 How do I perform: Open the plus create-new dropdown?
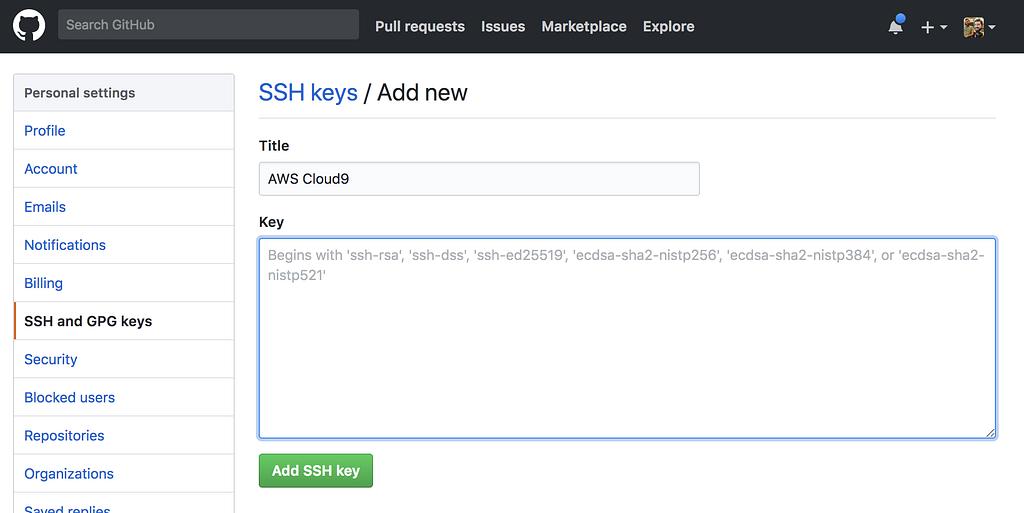click(933, 27)
